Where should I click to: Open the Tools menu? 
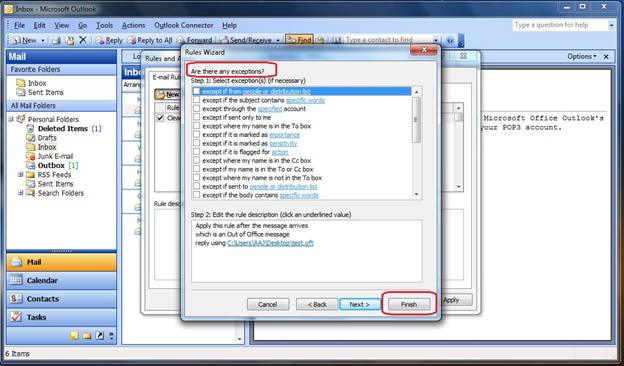[x=105, y=25]
